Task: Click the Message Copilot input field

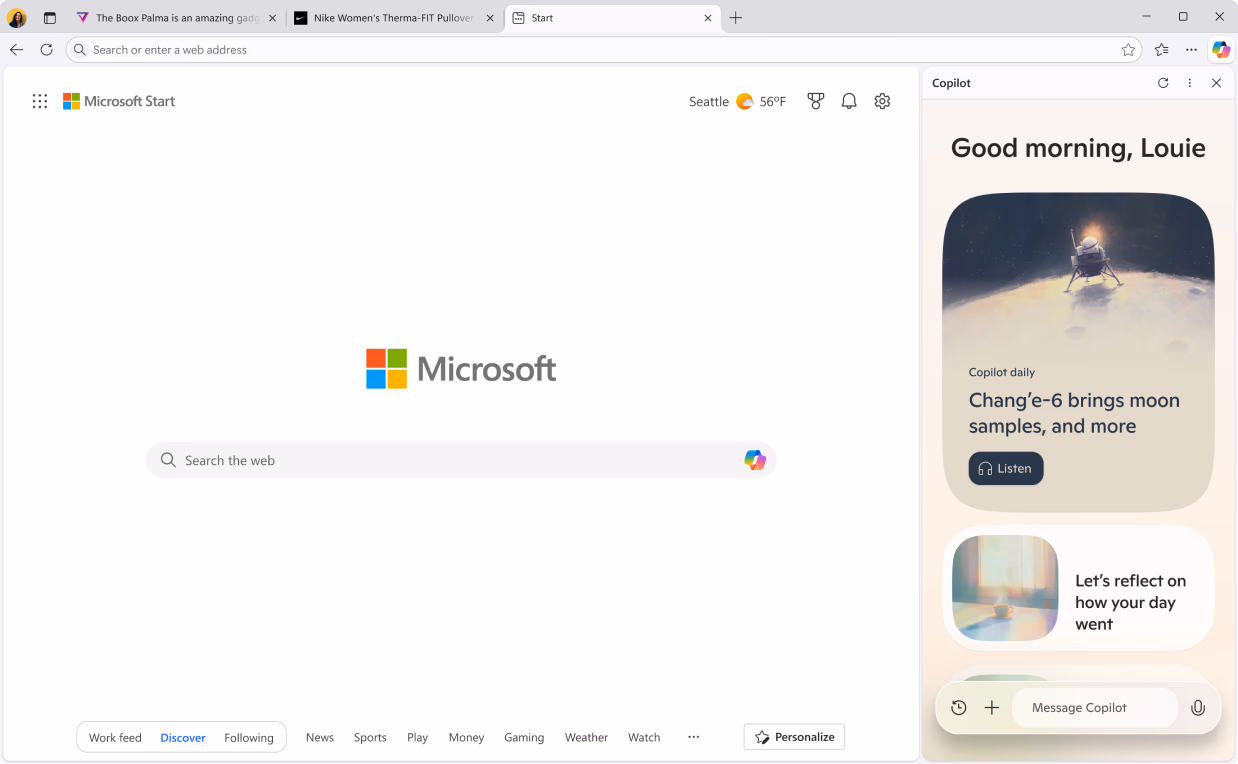Action: click(1095, 707)
